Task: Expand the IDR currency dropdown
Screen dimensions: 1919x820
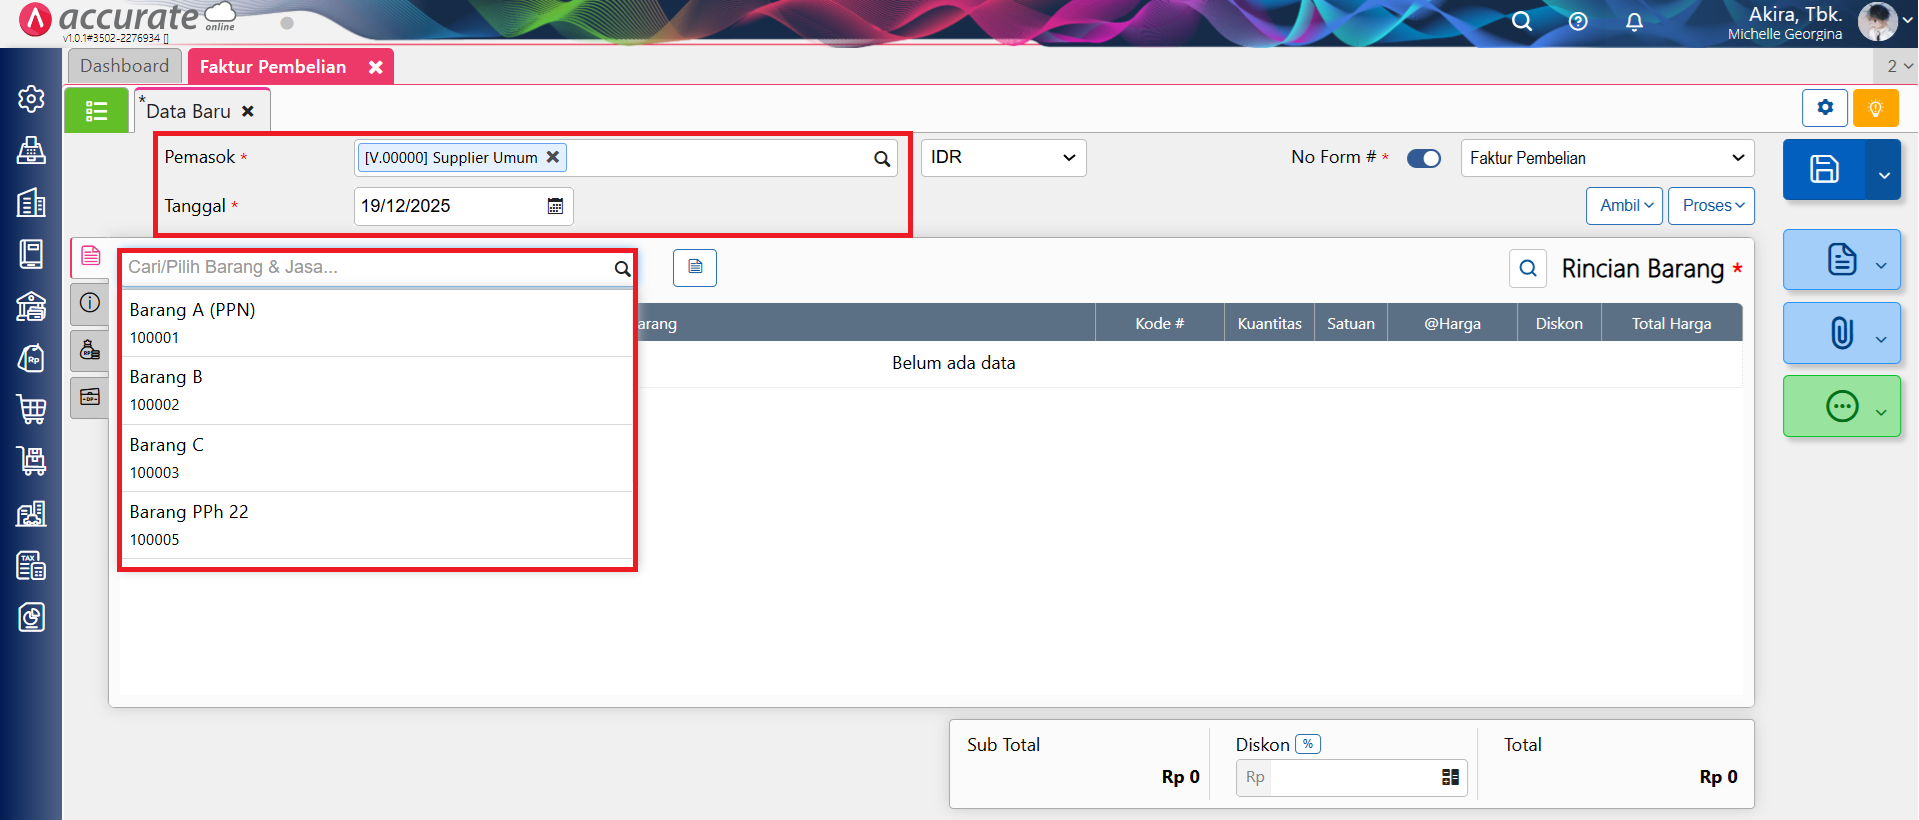Action: 1003,158
